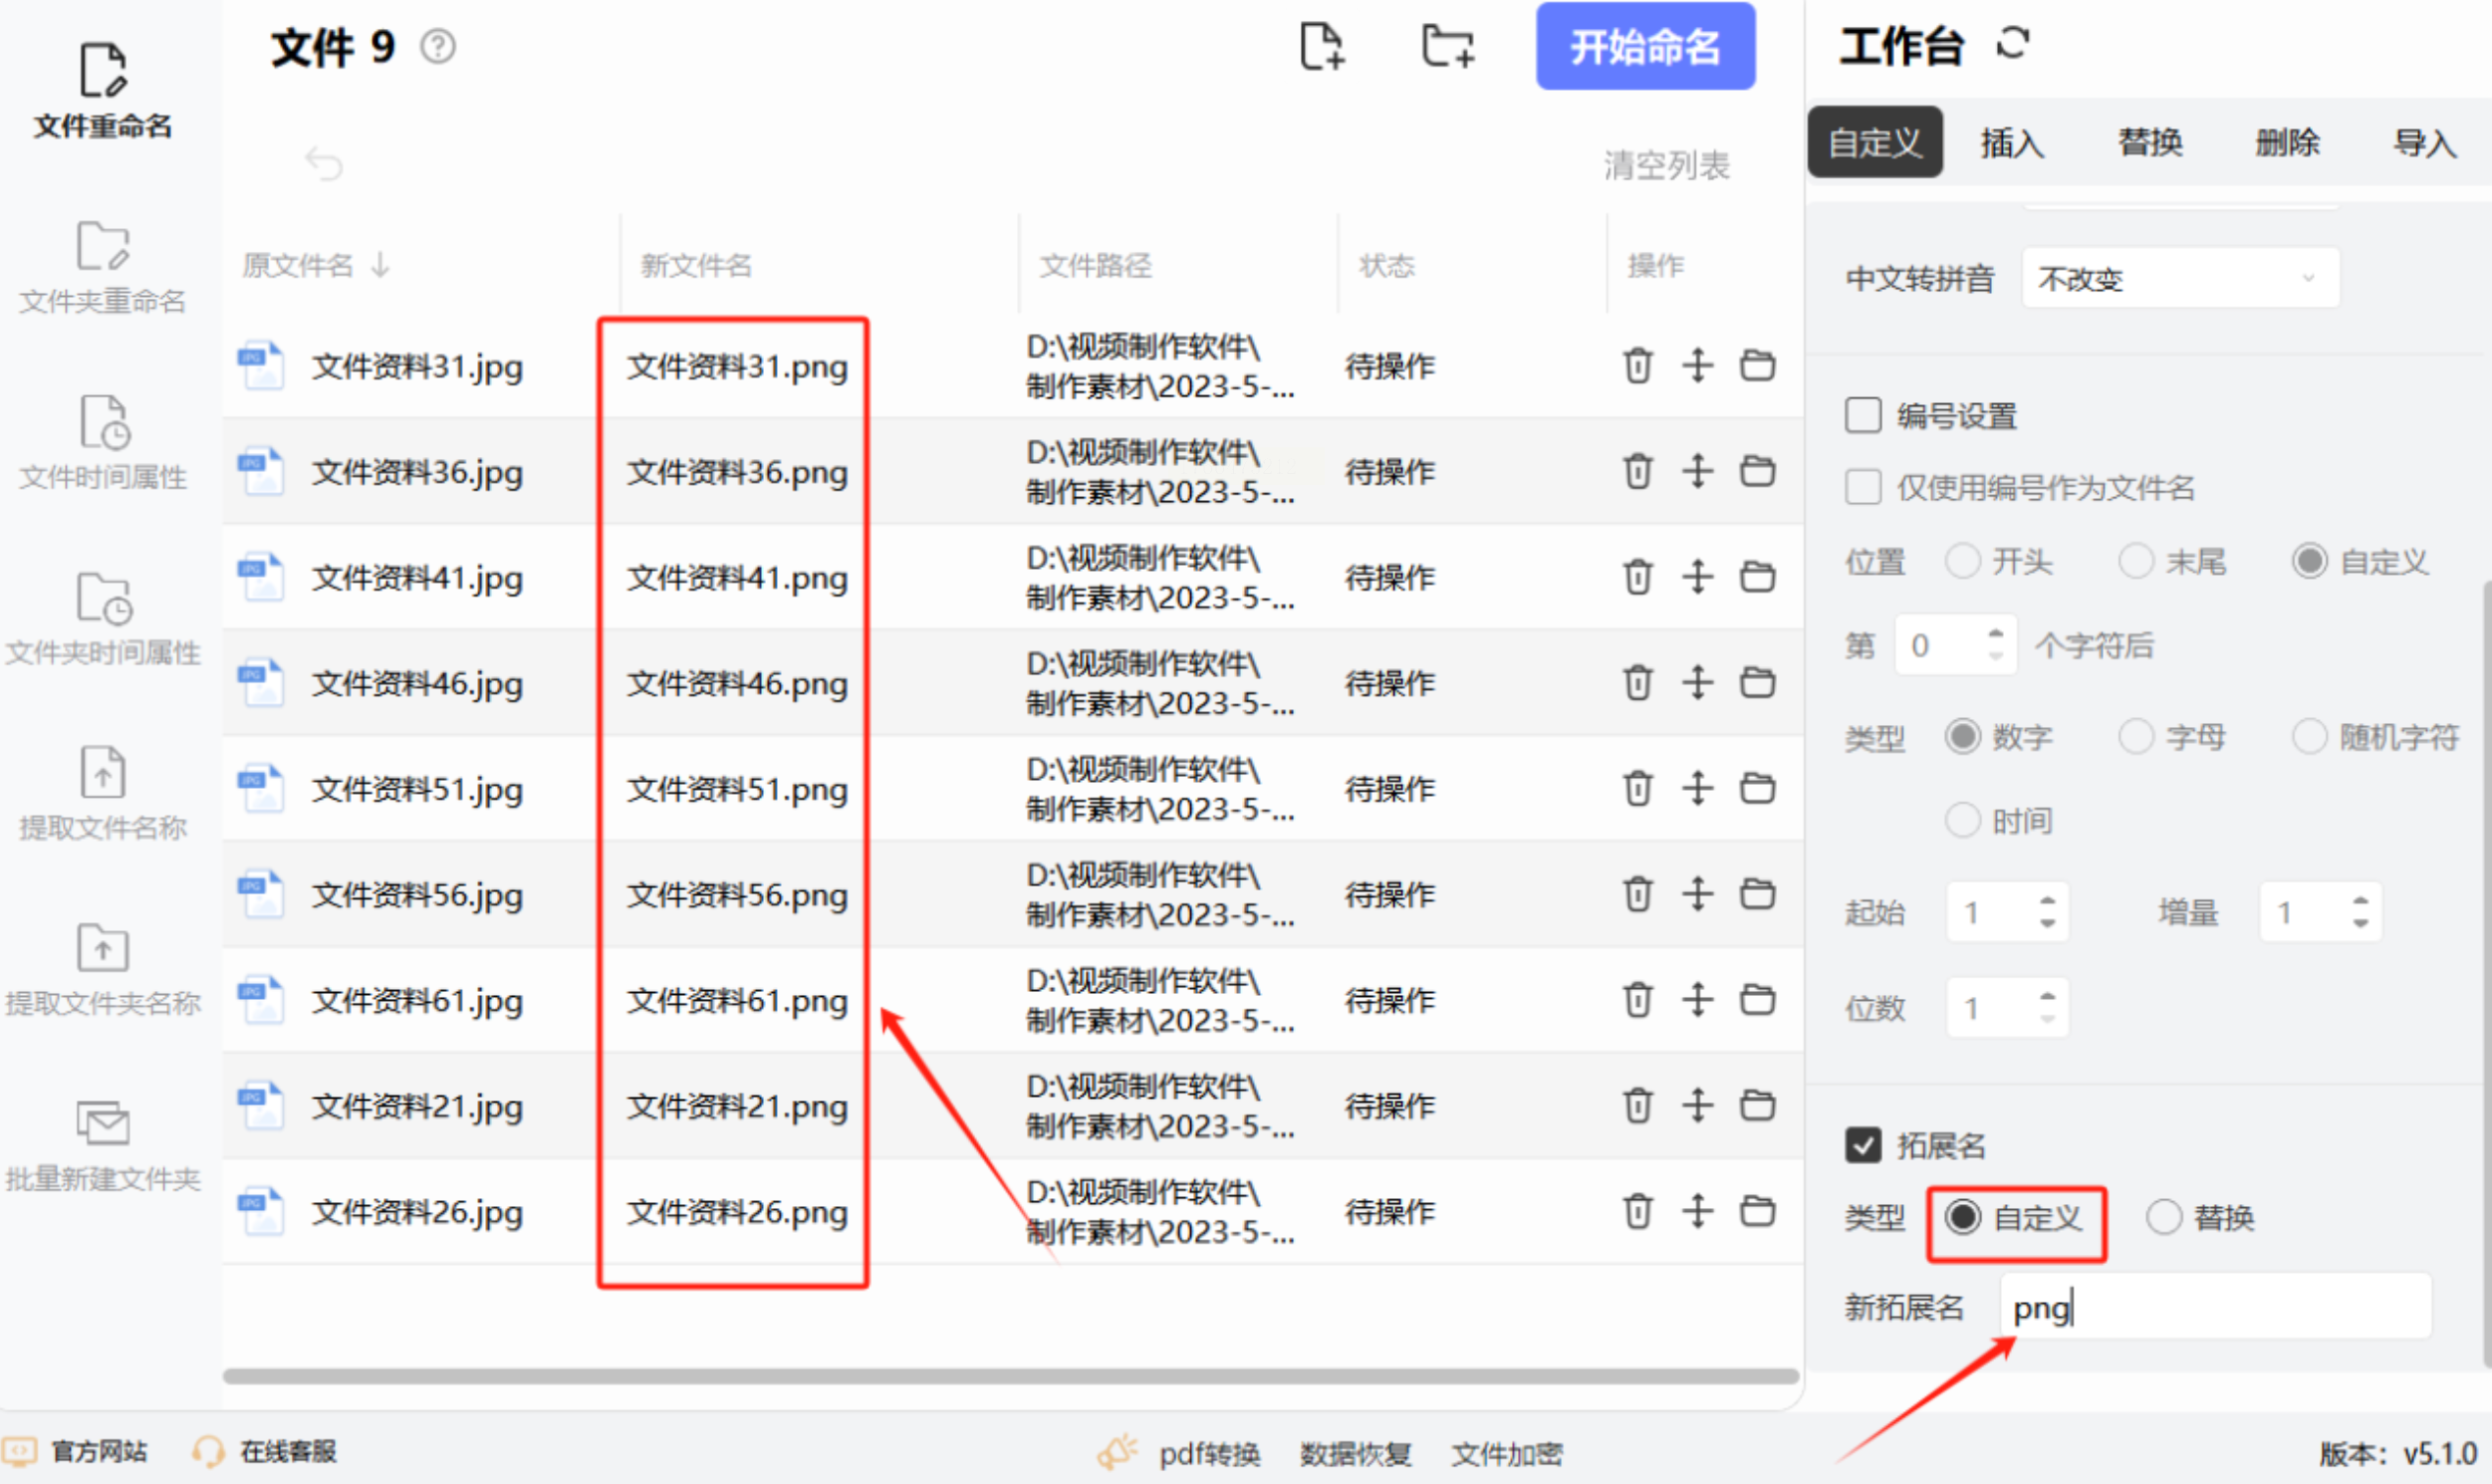Uncheck the 拓展名 checkbox
Image resolution: width=2492 pixels, height=1484 pixels.
1862,1145
